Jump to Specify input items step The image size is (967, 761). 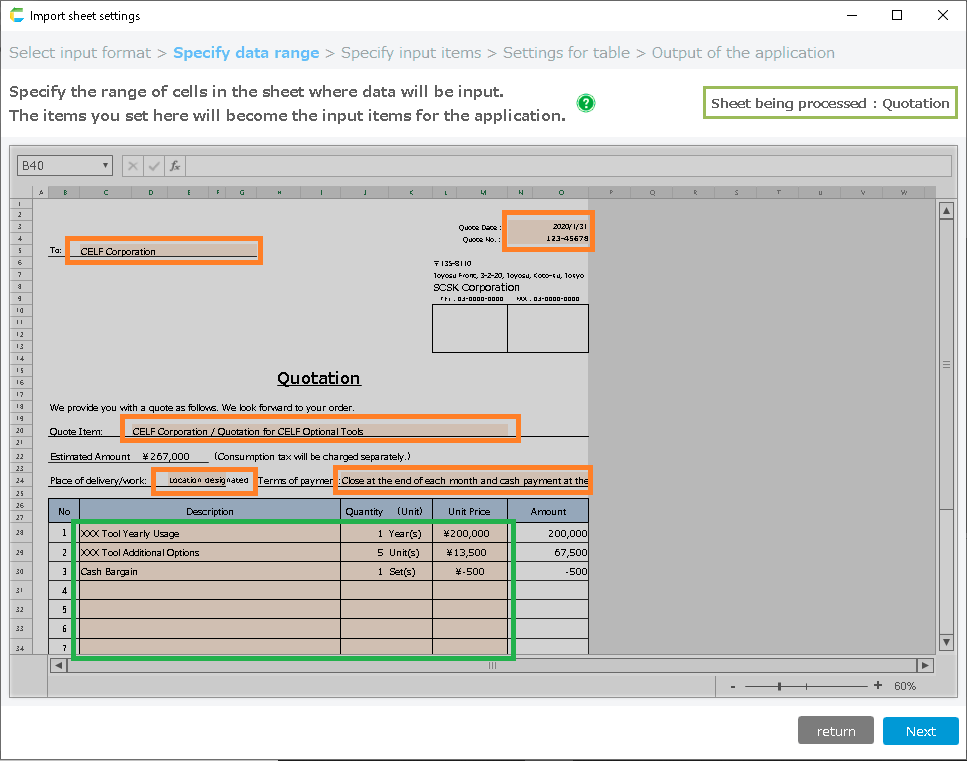coord(411,53)
